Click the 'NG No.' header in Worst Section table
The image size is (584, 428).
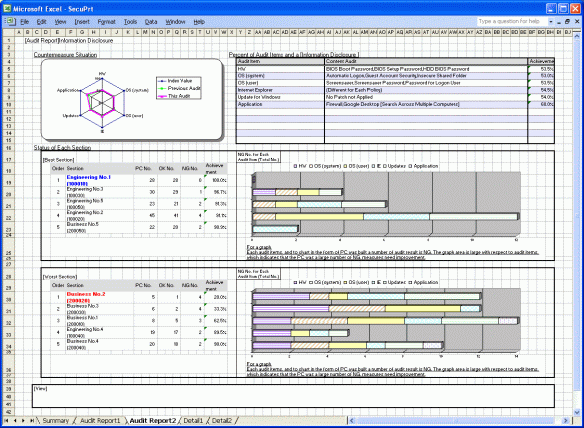click(x=190, y=285)
